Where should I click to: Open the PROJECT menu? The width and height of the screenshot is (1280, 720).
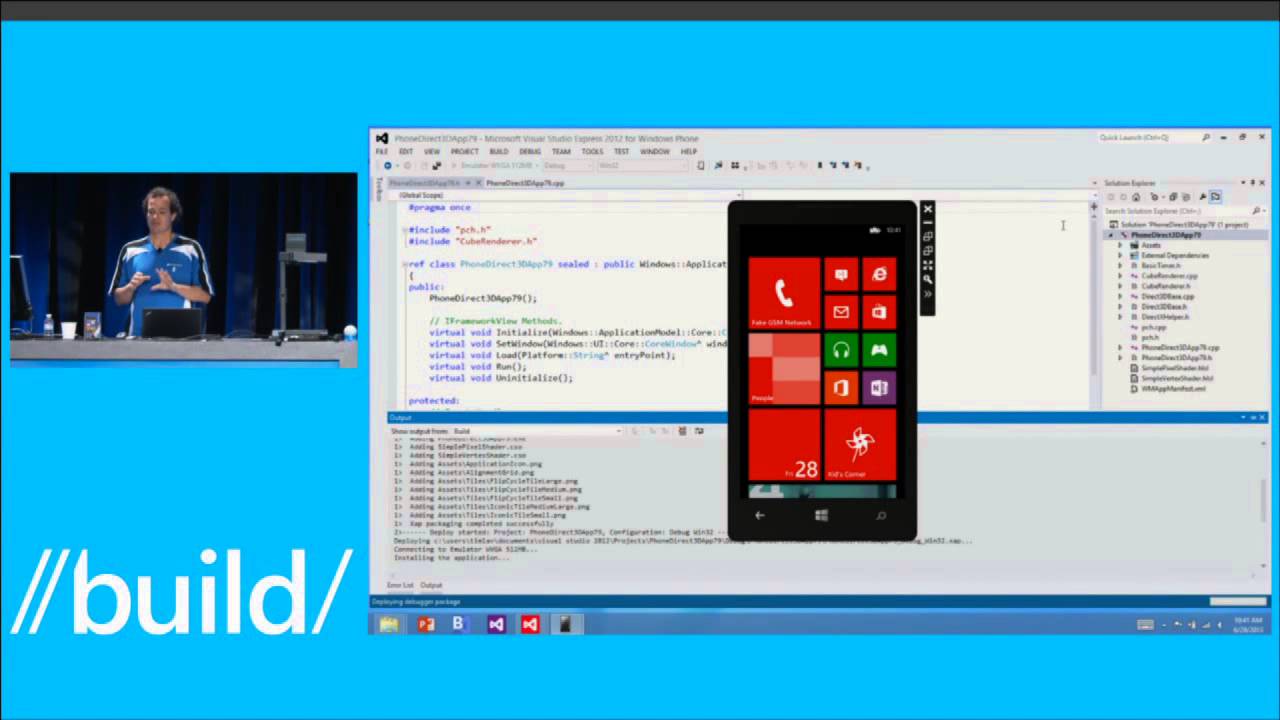[464, 152]
